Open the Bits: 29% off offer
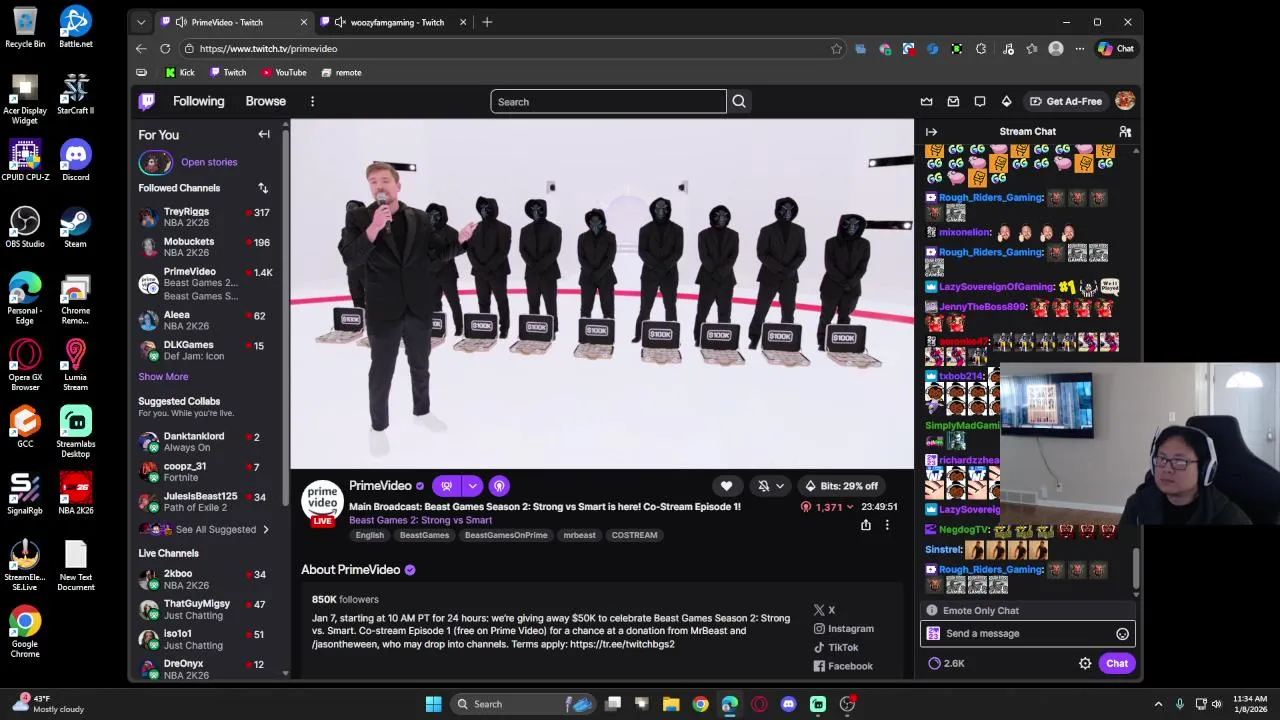1280x720 pixels. click(x=842, y=486)
